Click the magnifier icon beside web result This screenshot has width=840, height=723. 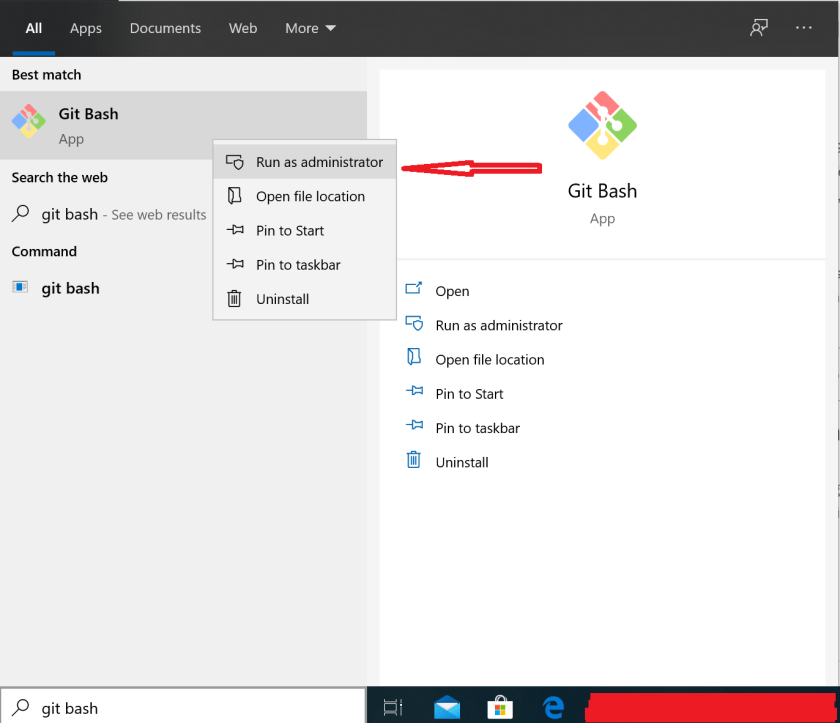point(20,213)
